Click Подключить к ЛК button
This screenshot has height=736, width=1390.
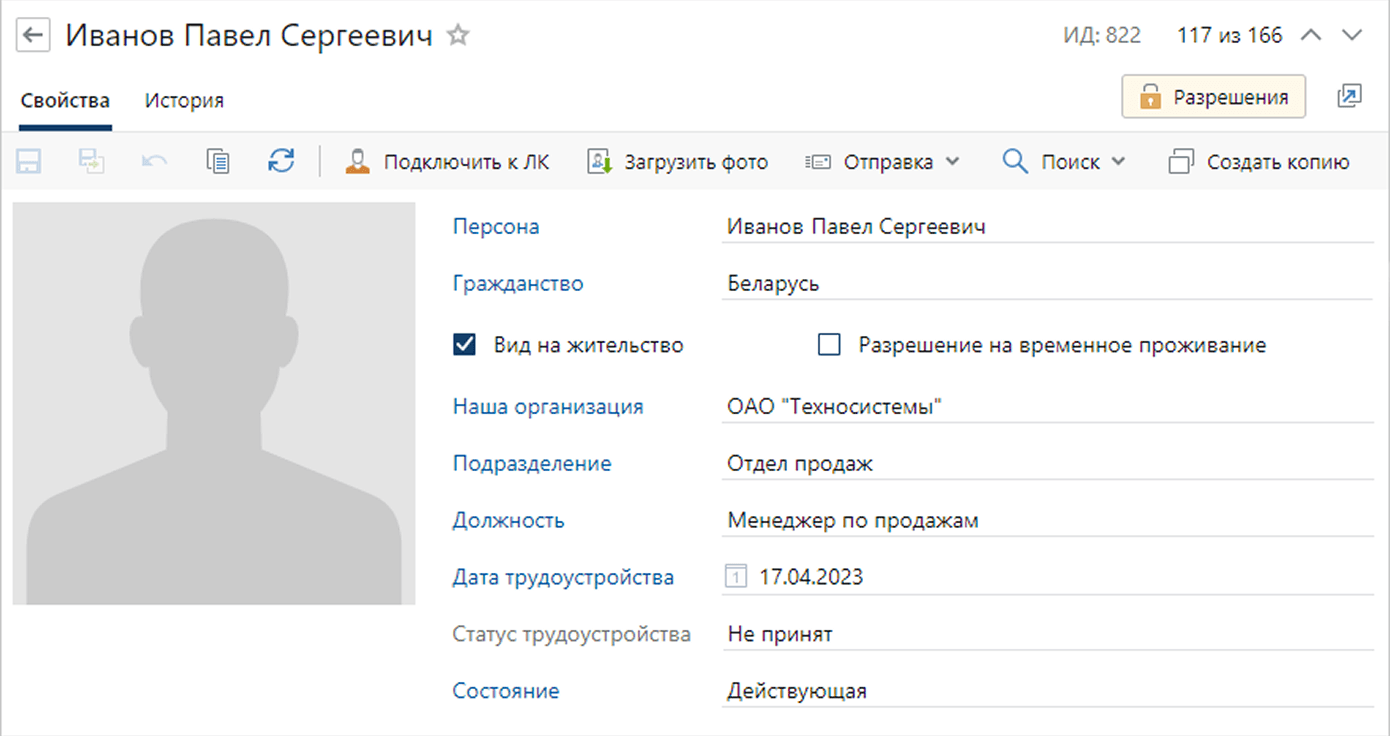(447, 162)
